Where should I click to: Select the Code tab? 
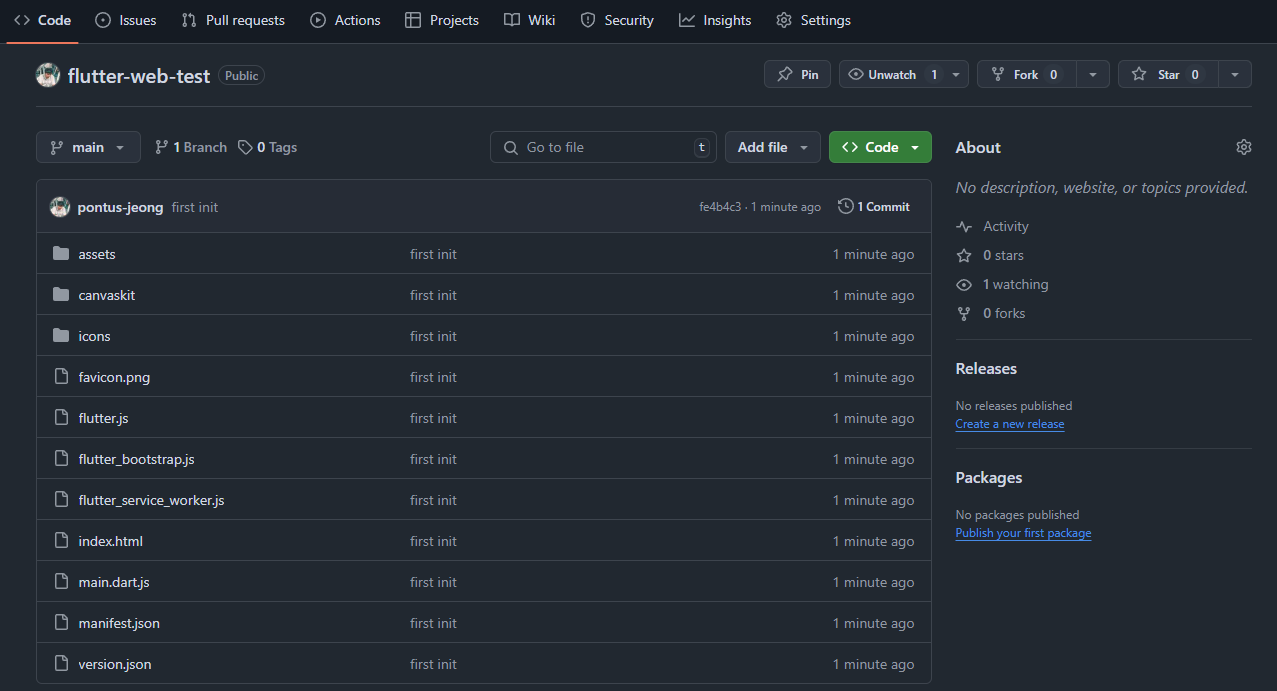[43, 20]
